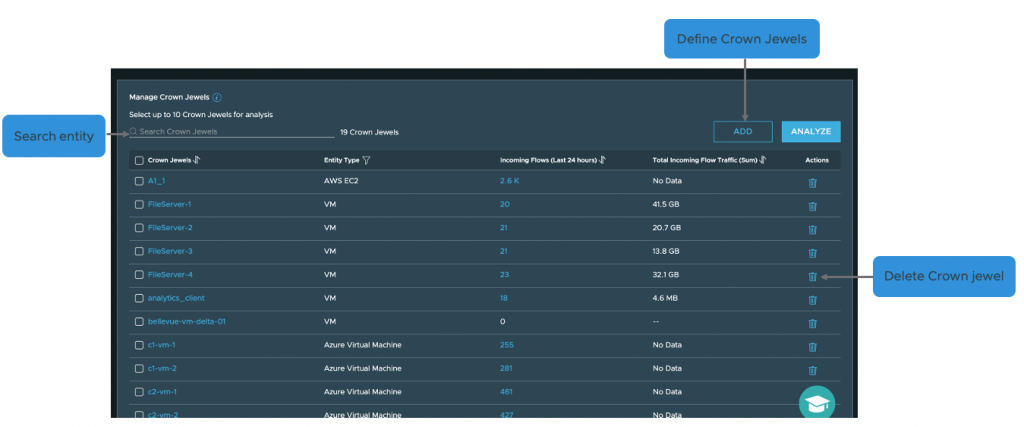Viewport: 1024px width, 427px height.
Task: Tick the checkbox for FileServer-2
Action: click(139, 228)
